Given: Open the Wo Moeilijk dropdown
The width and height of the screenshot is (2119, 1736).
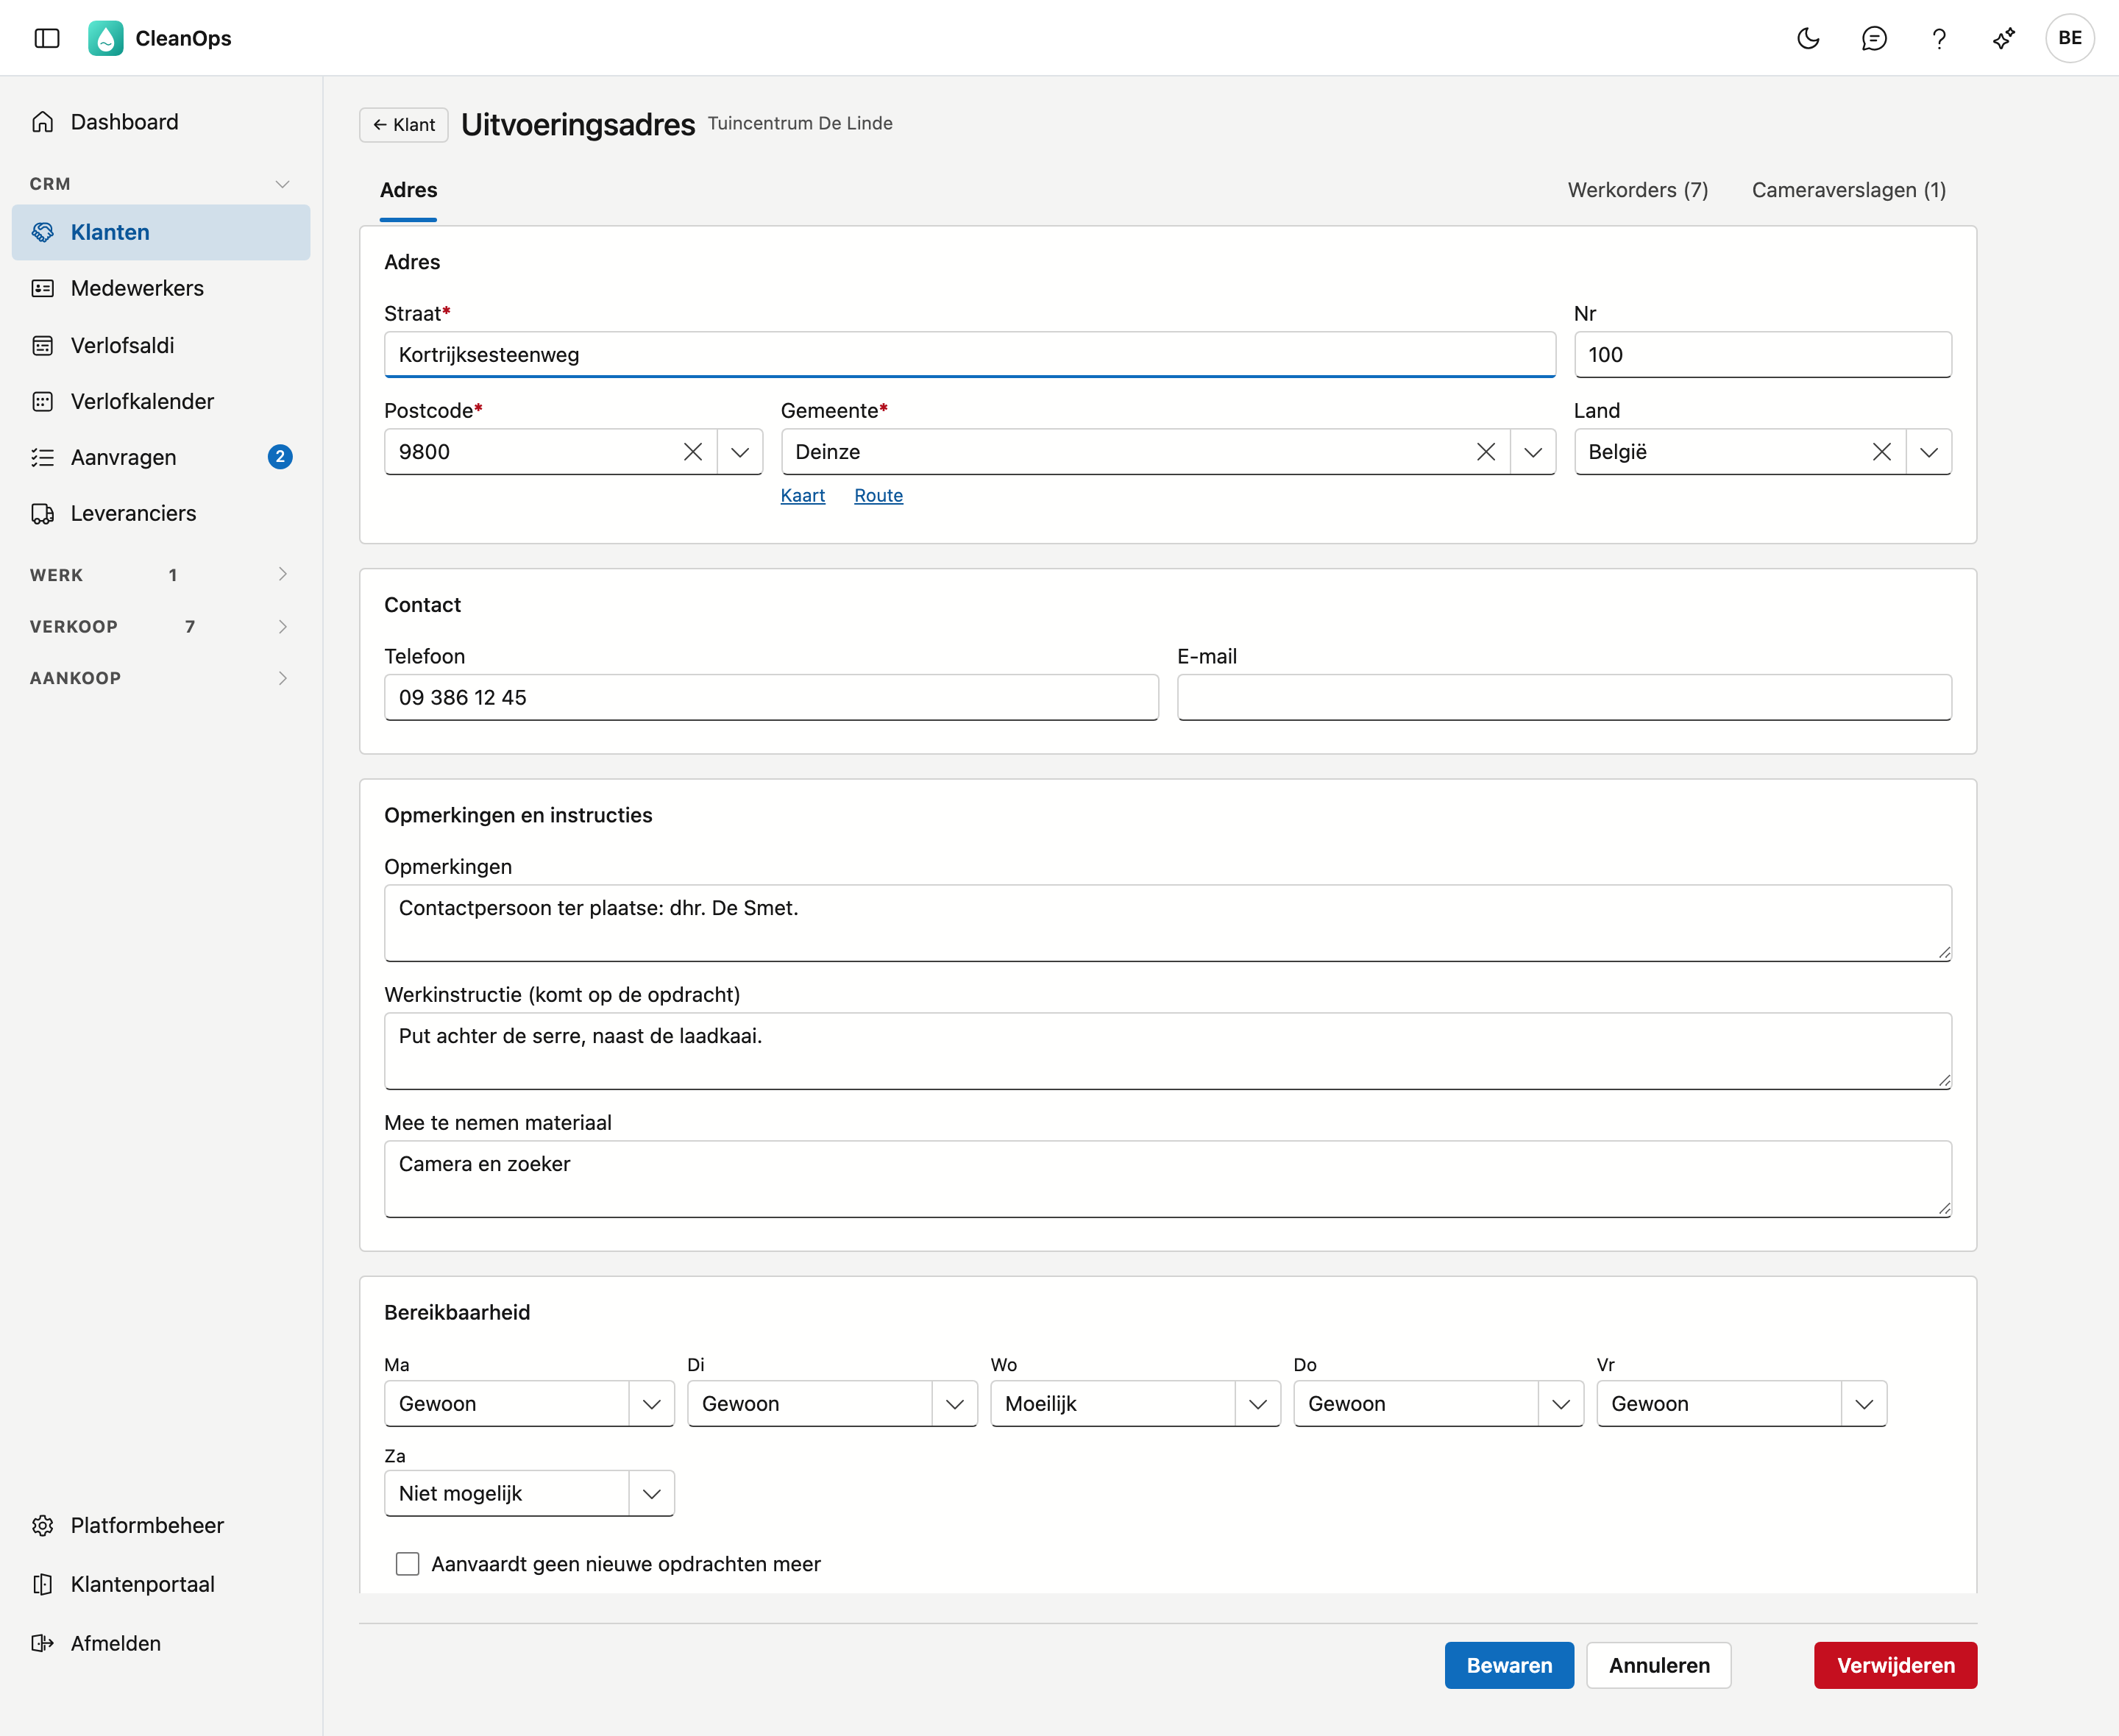Looking at the screenshot, I should pos(1135,1404).
